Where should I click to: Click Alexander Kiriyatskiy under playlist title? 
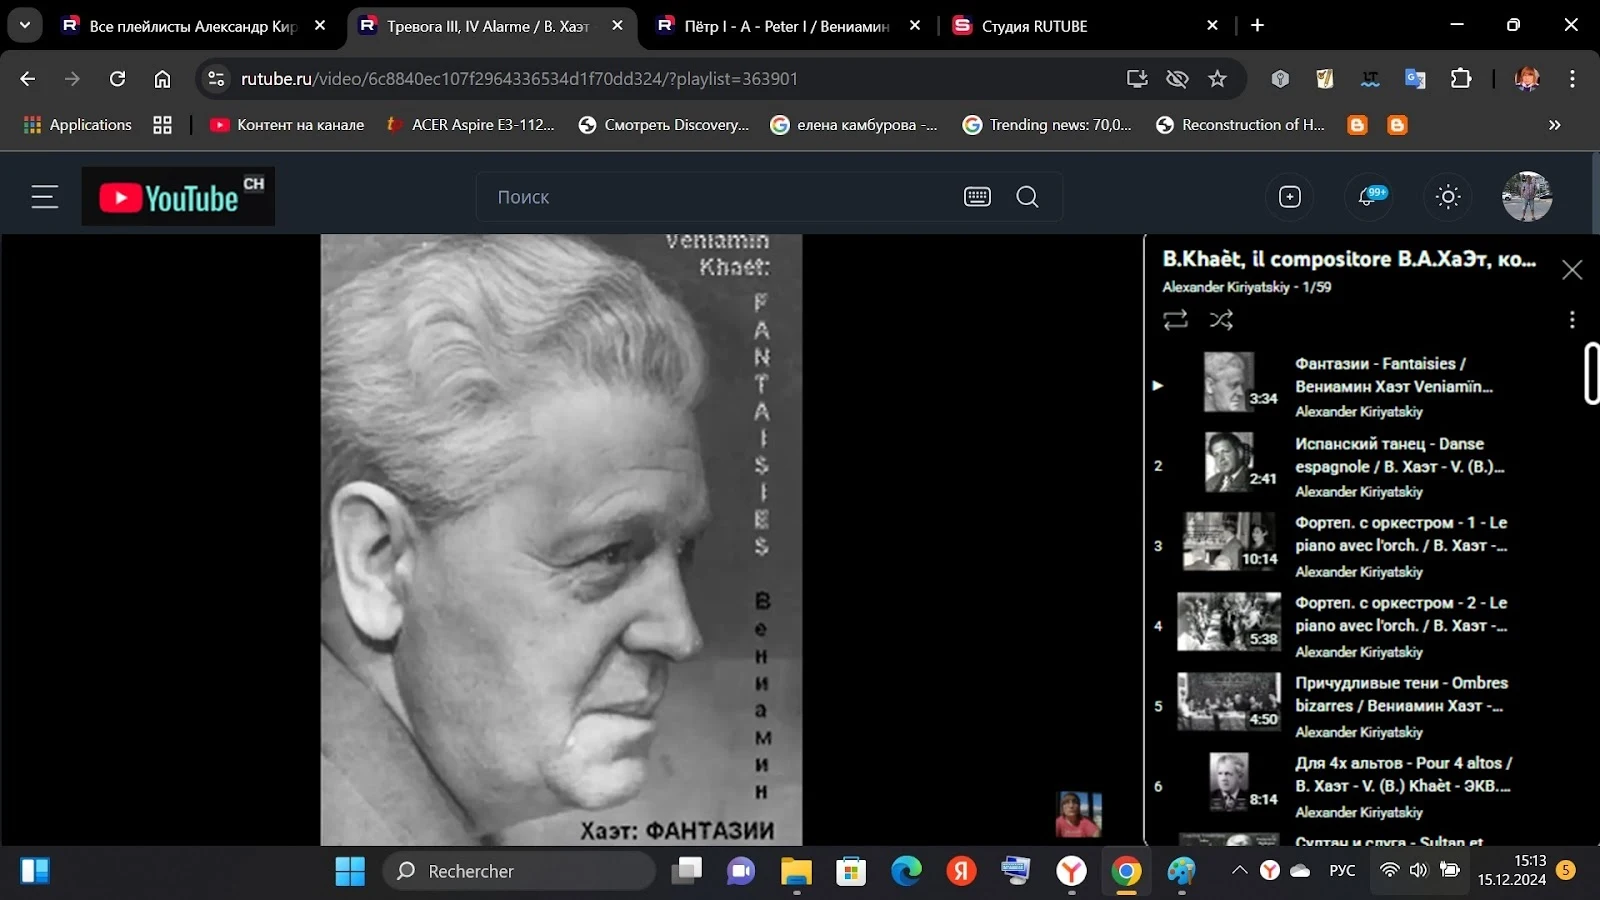click(x=1226, y=287)
